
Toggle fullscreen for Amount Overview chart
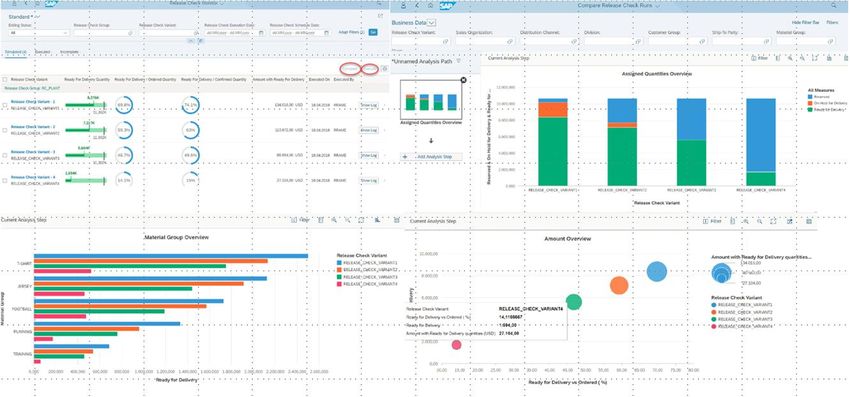coord(773,221)
